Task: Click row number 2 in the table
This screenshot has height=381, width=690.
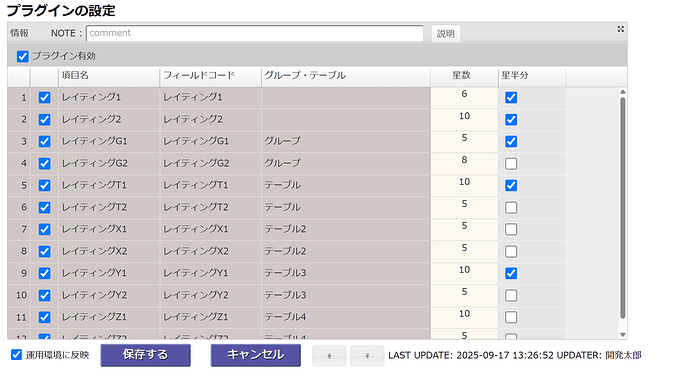Action: [19, 119]
